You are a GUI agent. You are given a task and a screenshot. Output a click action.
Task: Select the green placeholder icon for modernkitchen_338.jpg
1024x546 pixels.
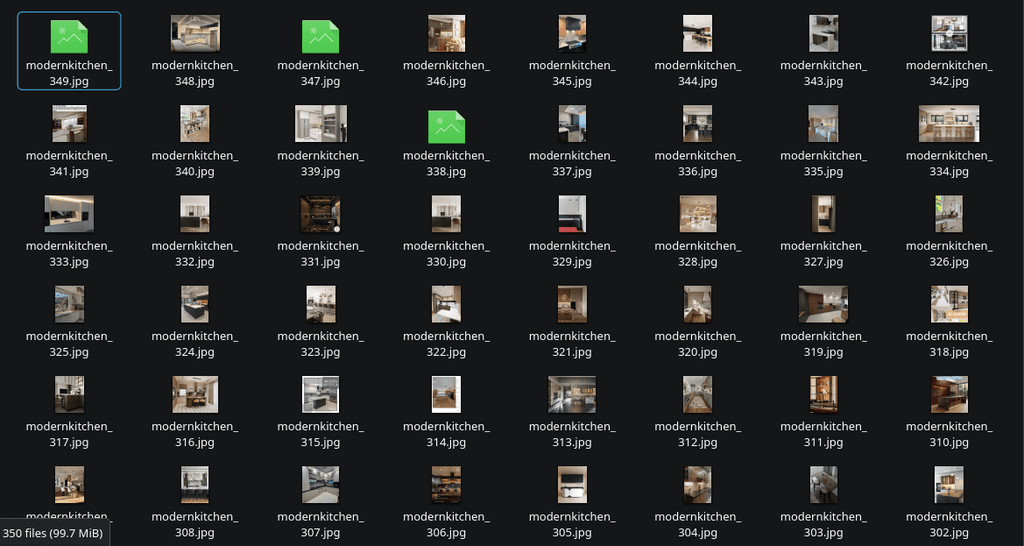click(446, 127)
